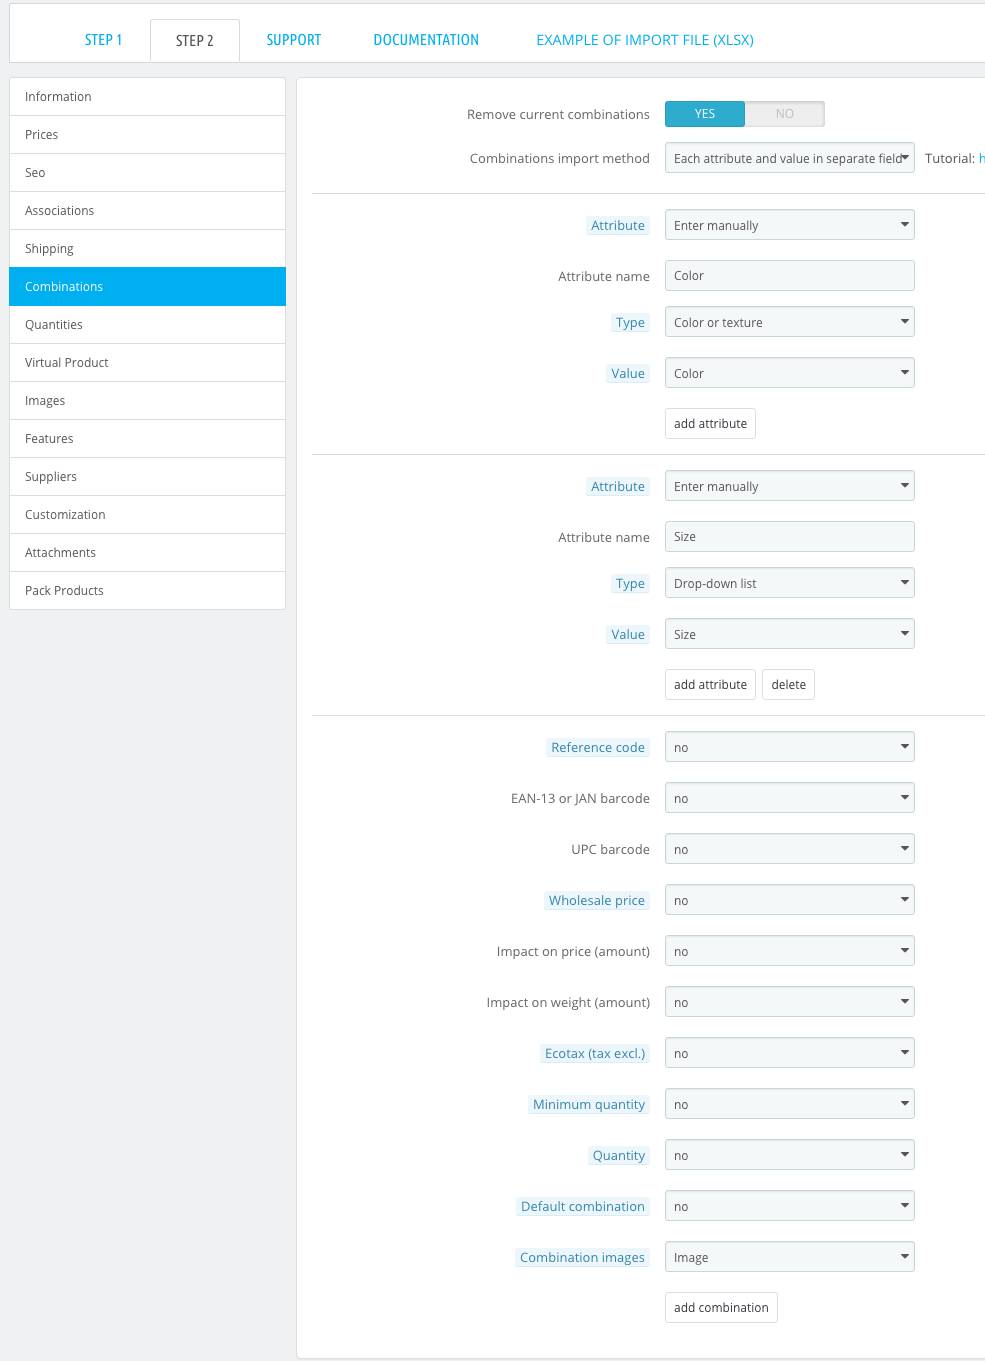Select Quantities in the sidebar
This screenshot has height=1361, width=985.
148,325
